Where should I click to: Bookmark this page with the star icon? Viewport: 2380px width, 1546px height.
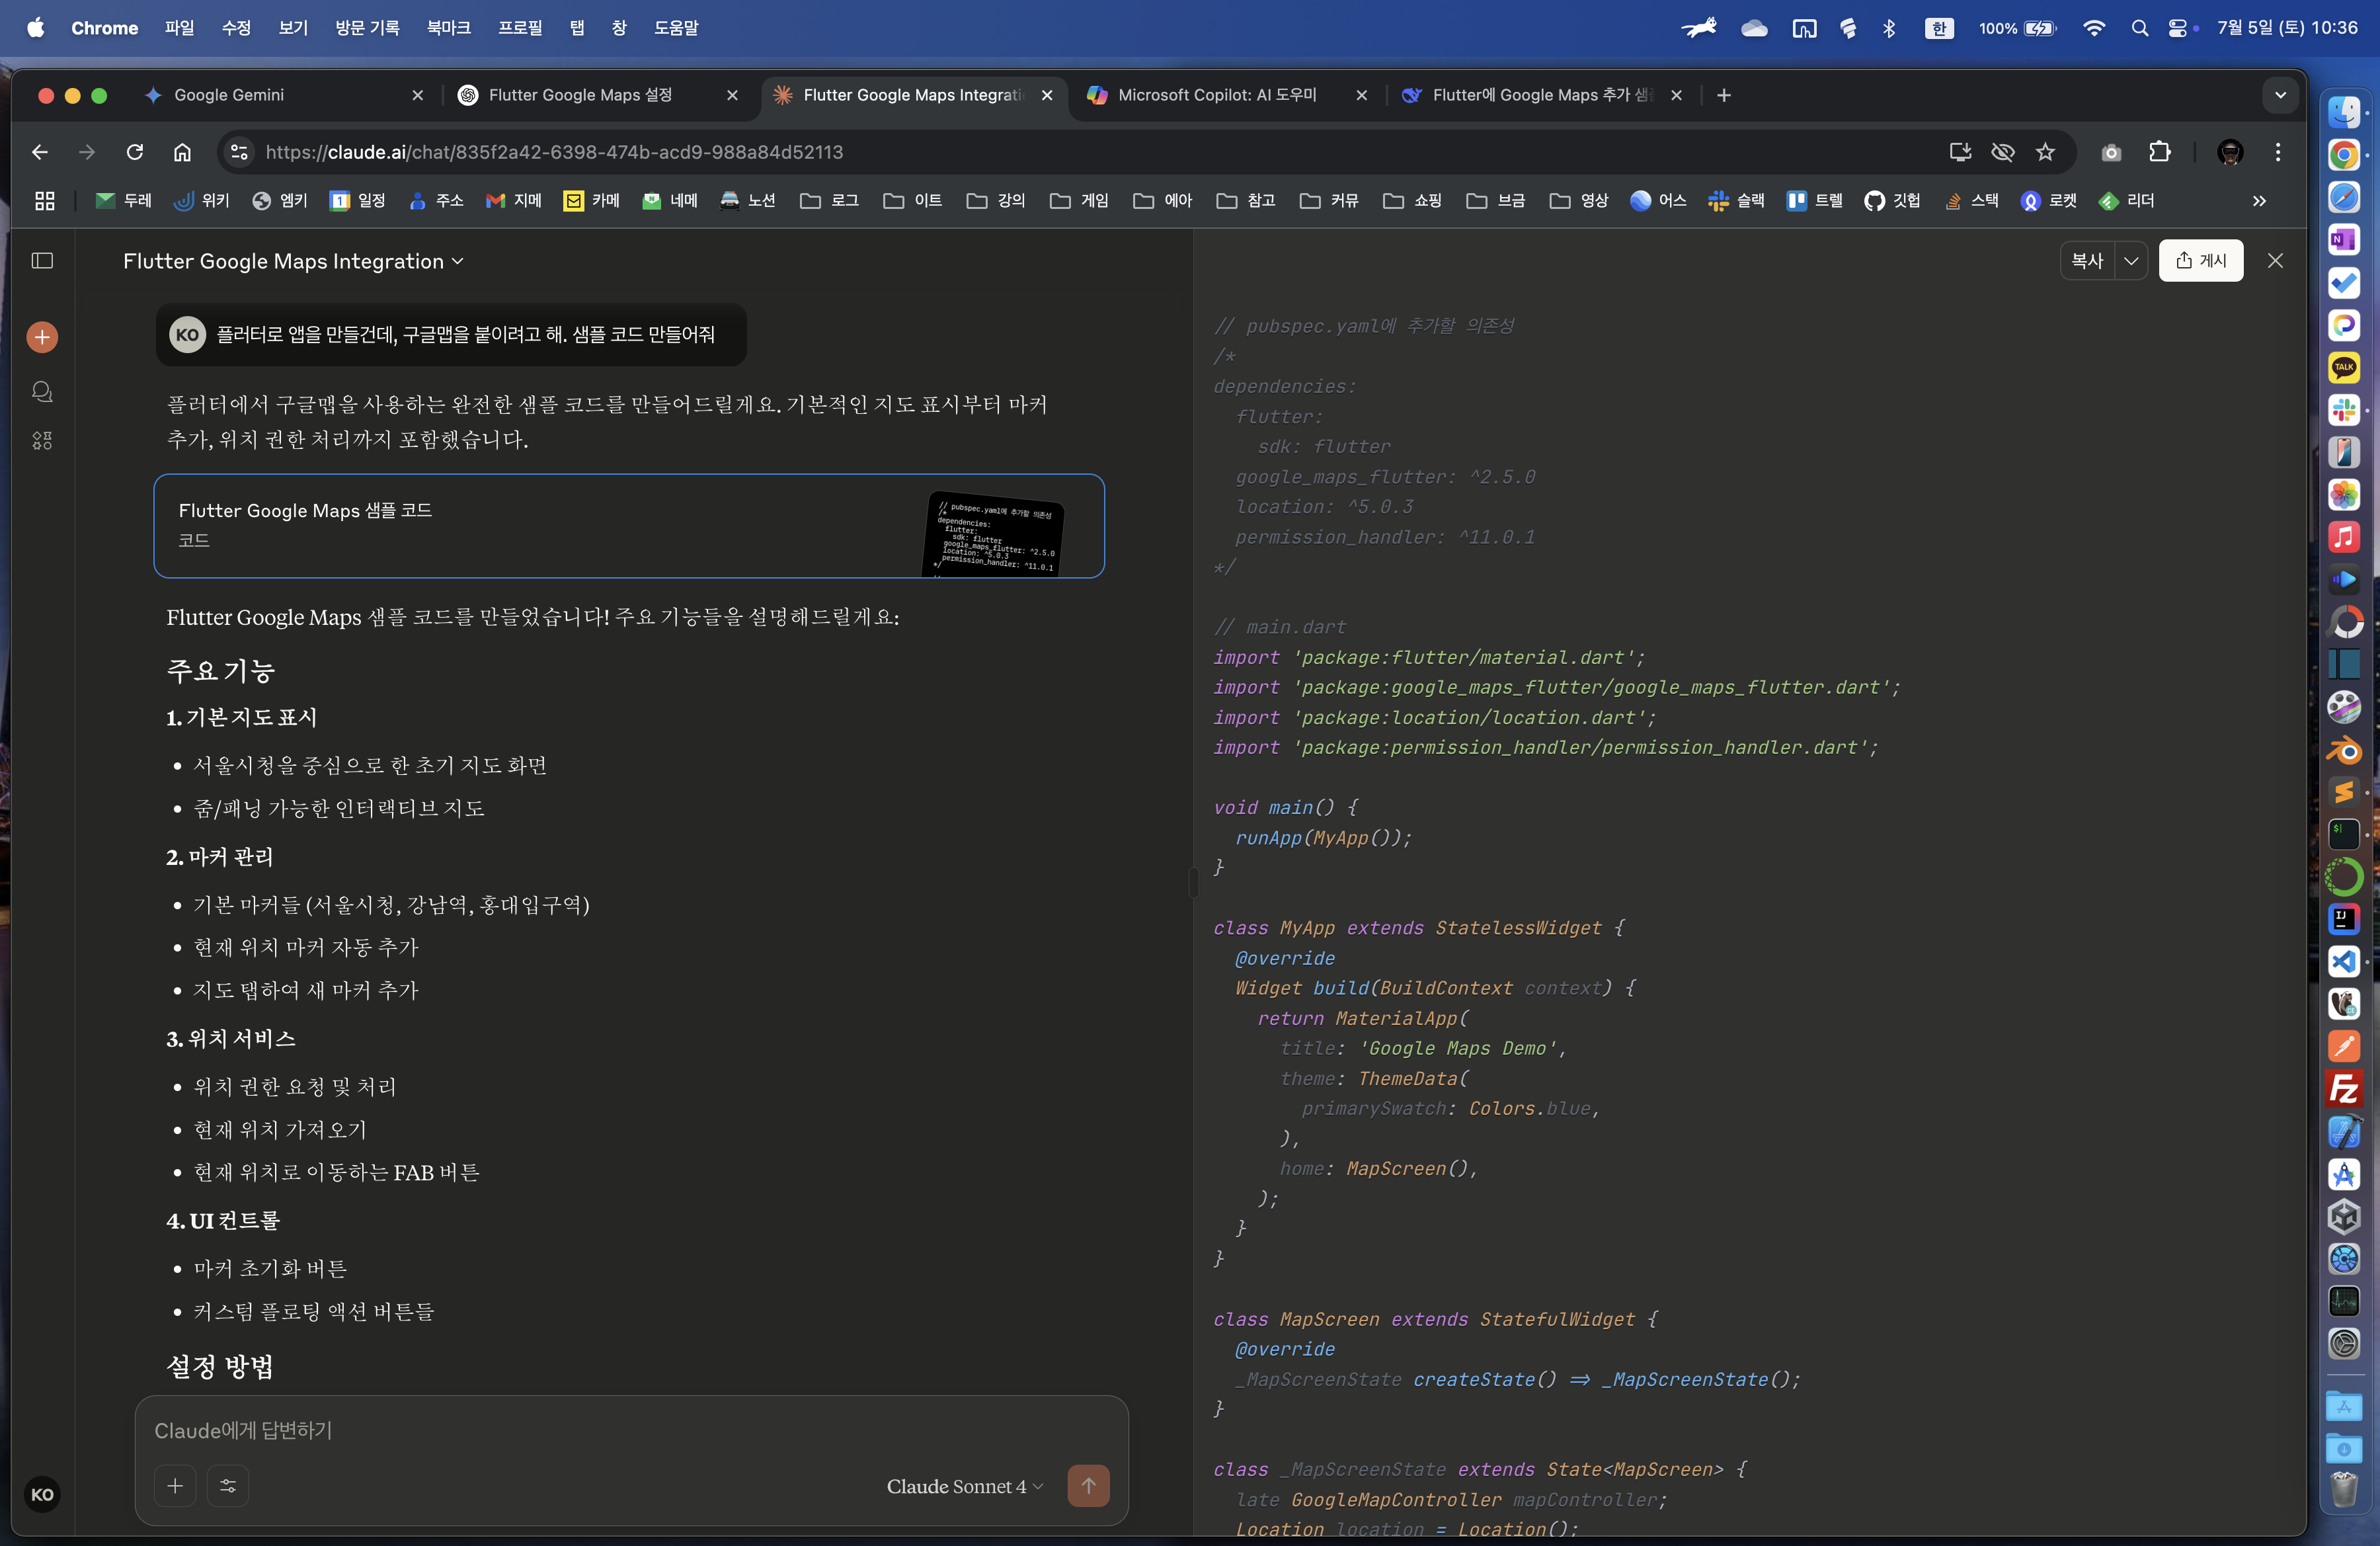pos(2045,152)
